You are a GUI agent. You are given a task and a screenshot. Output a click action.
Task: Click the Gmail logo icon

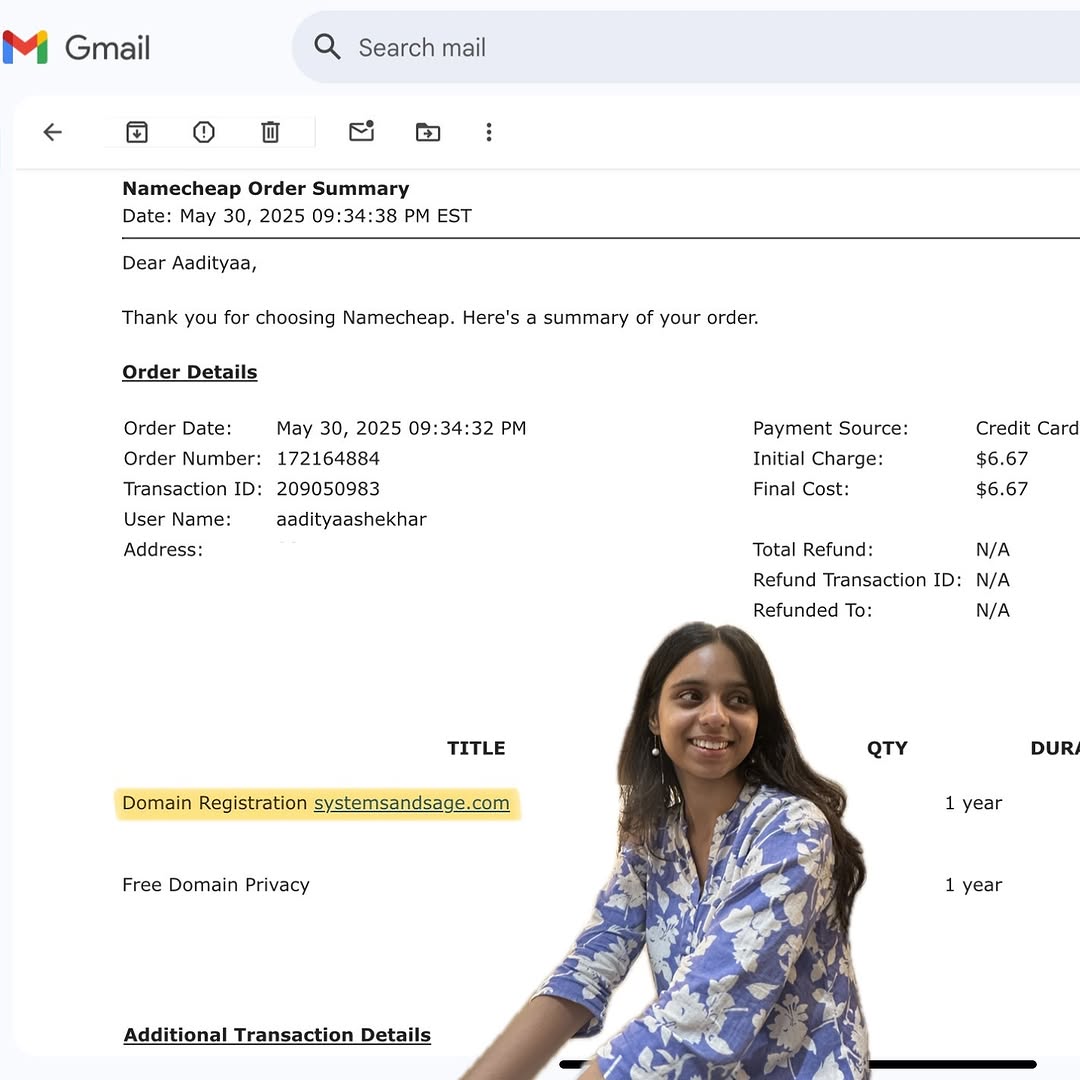point(25,47)
